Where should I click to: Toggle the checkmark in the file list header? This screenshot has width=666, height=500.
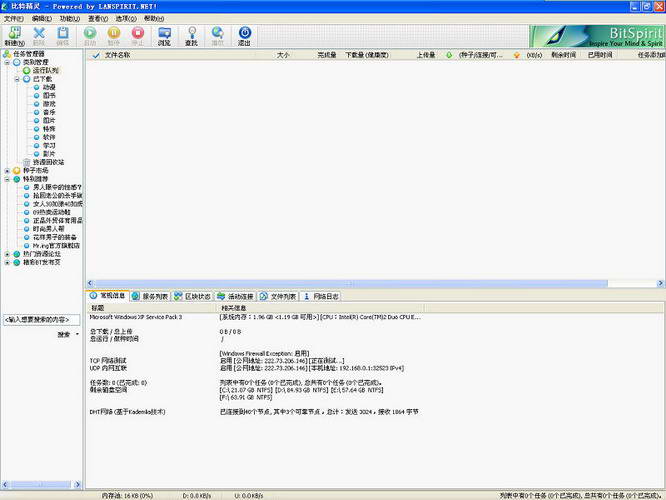click(95, 55)
